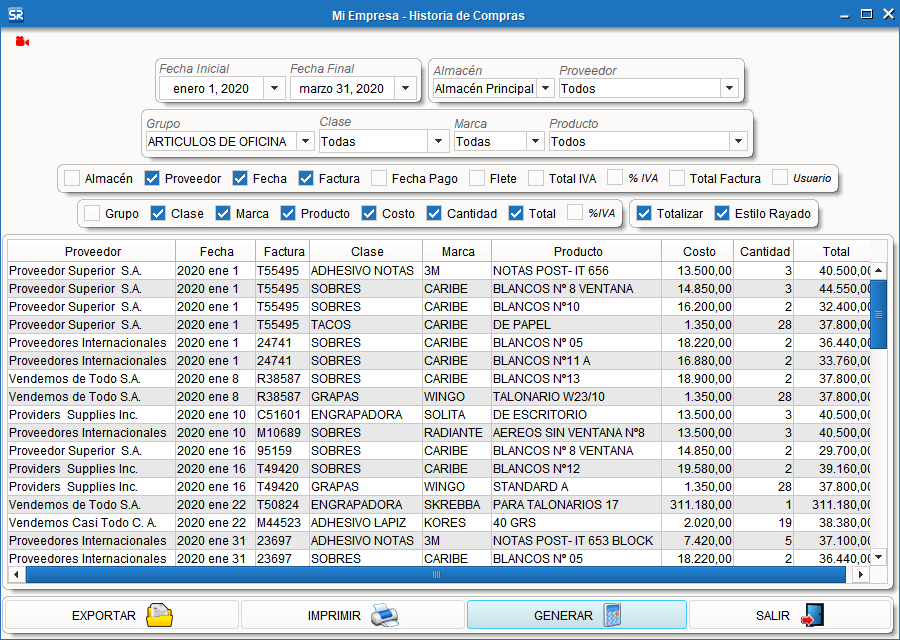Check the Total IVA checkbox
The image size is (900, 640).
[536, 179]
